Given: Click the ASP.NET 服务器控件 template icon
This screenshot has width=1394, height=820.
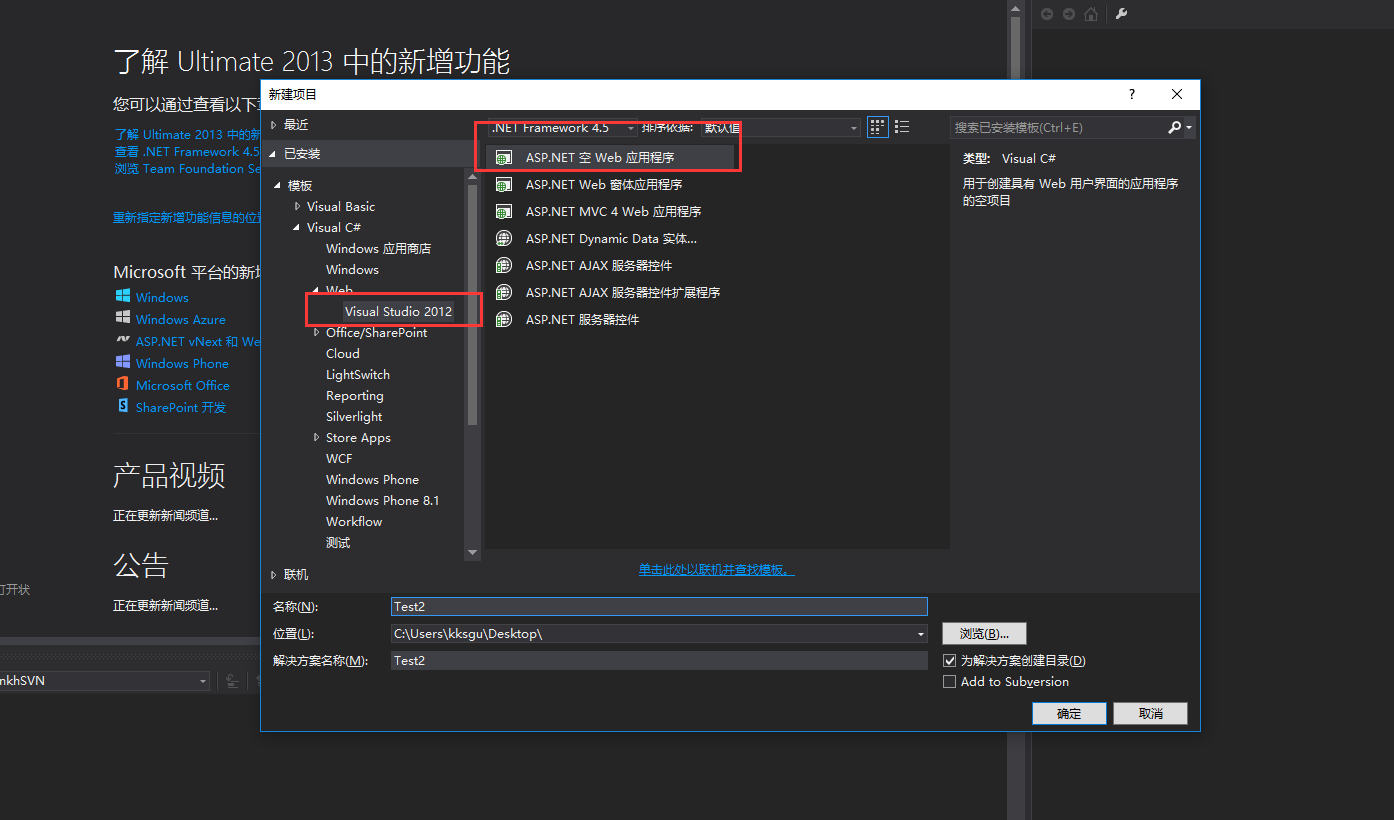Looking at the screenshot, I should [x=505, y=320].
